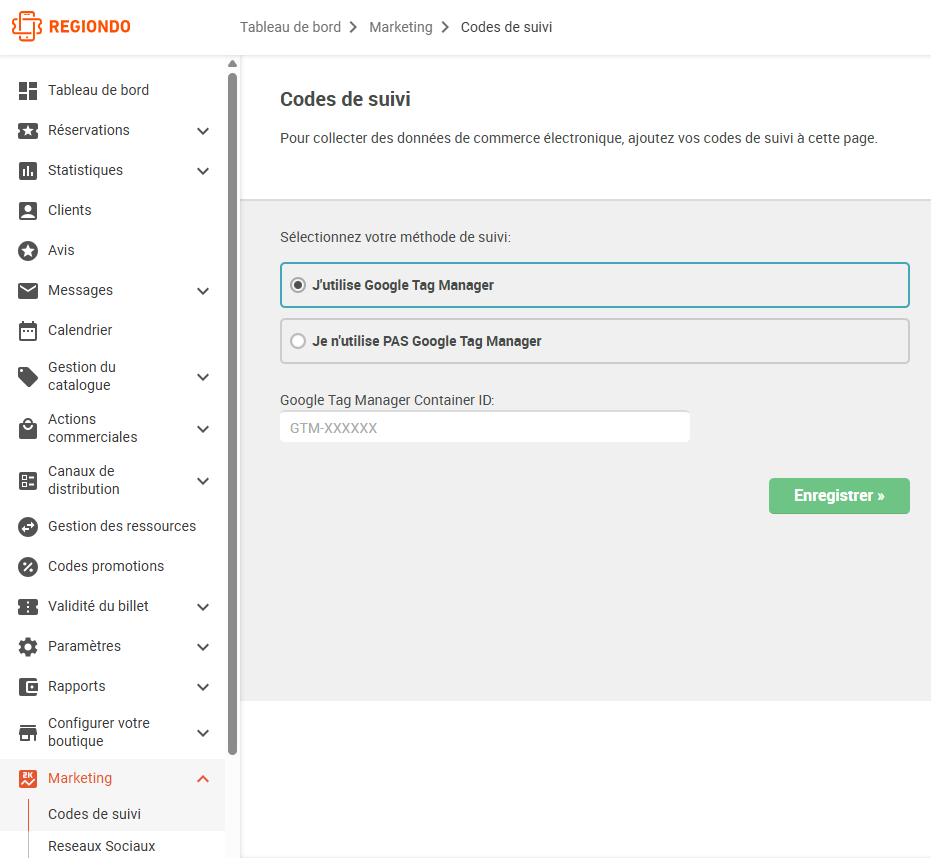Viewport: 931px width, 858px height.
Task: Open the Avis menu item
Action: click(x=61, y=250)
